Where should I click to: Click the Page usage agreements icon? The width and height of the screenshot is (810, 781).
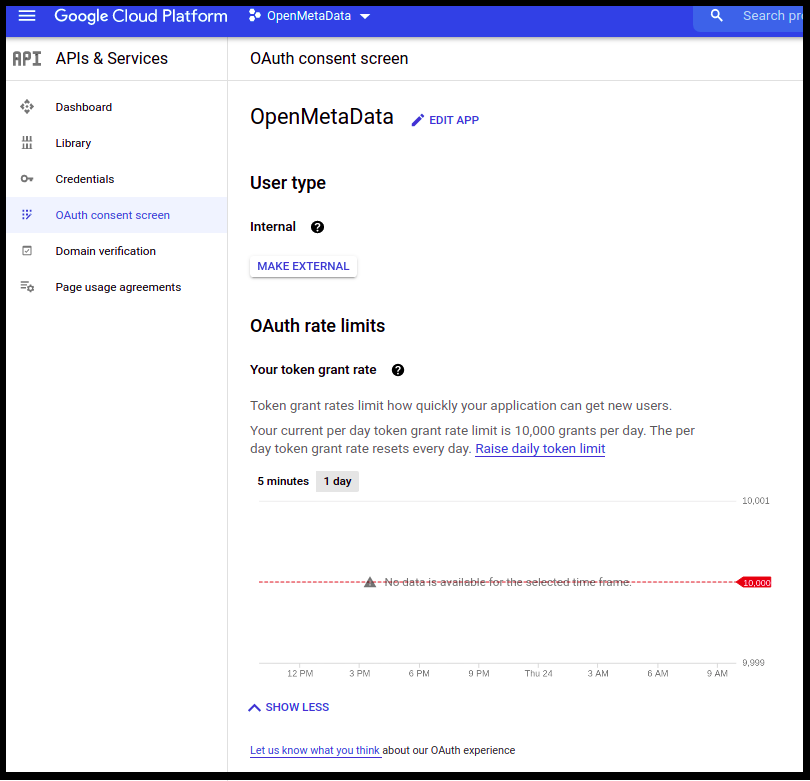pos(27,287)
